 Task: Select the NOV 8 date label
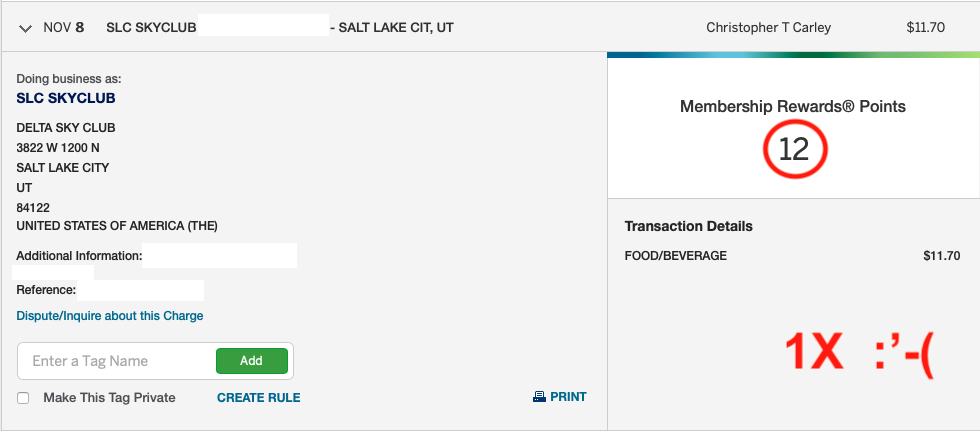64,28
